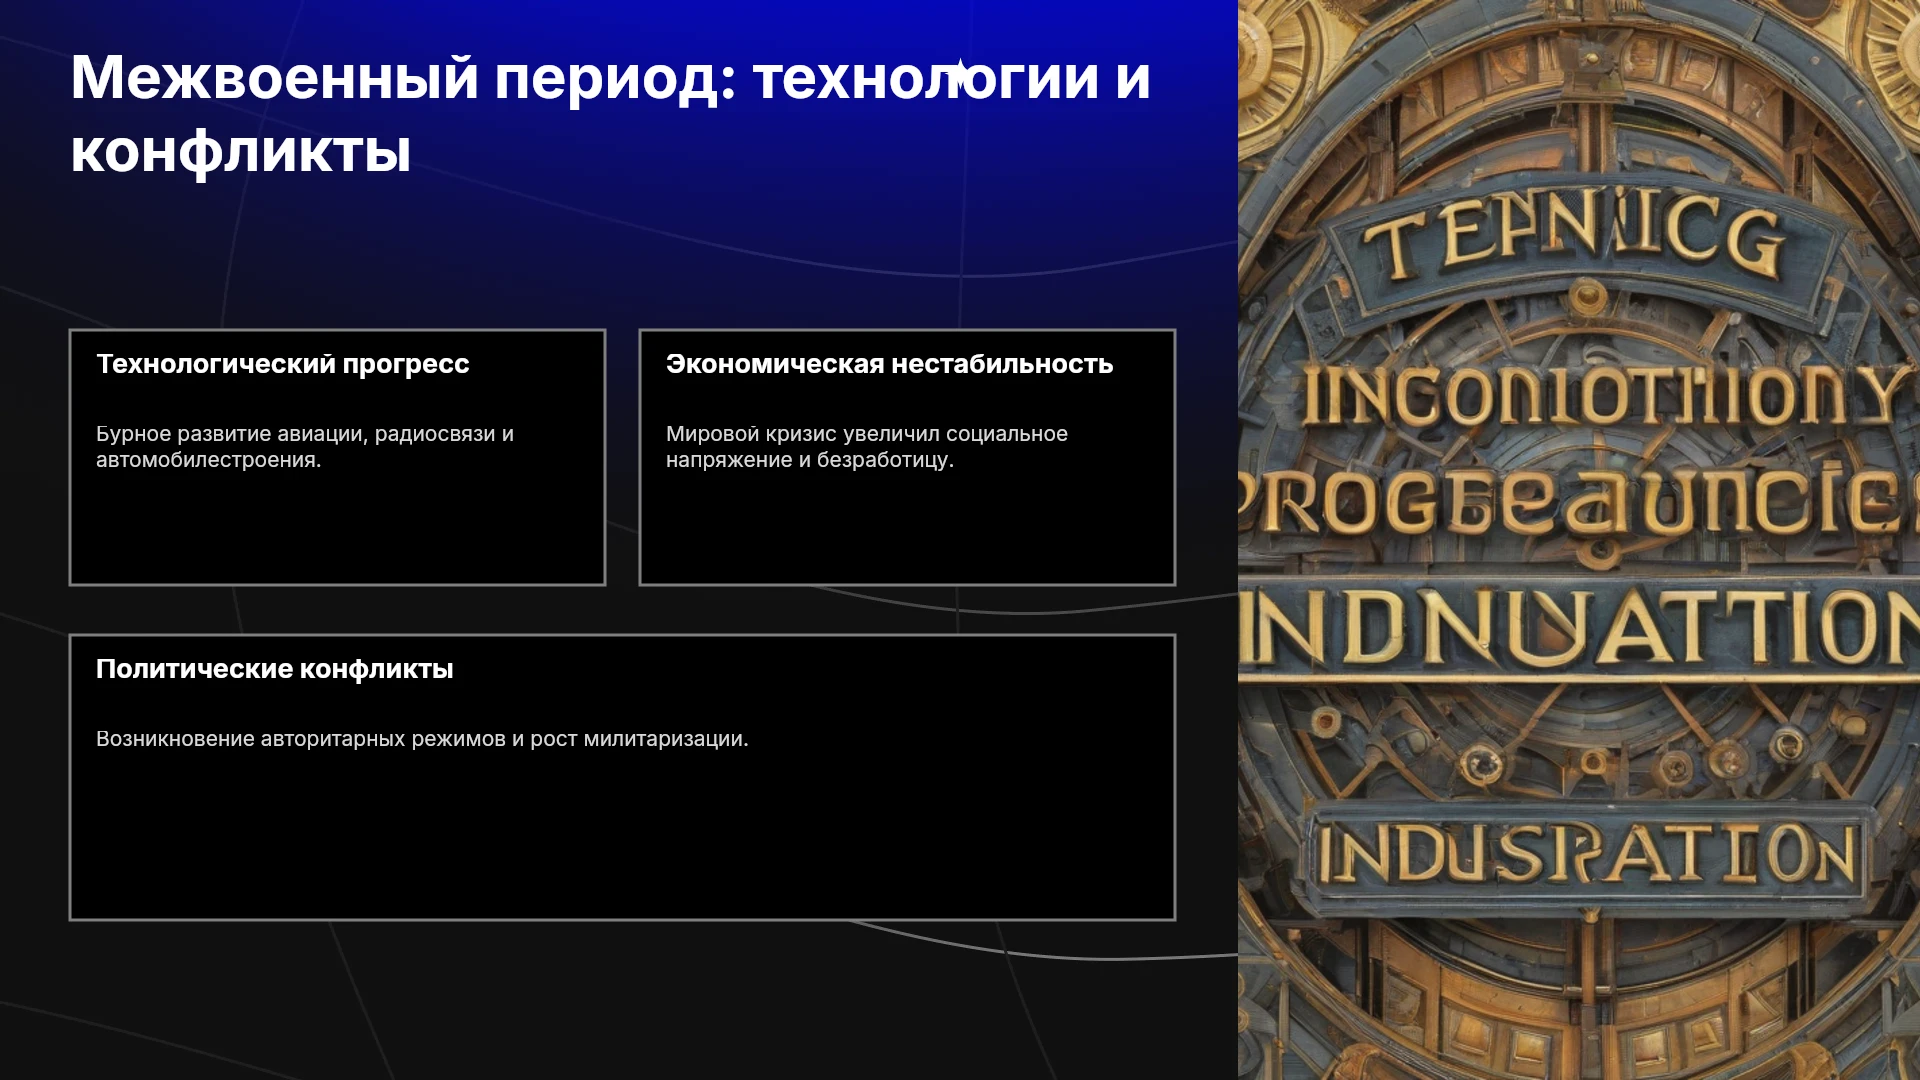Click the "PROGBEAUNCIC" golden text in the image
The image size is (1920, 1080).
(x=1579, y=501)
